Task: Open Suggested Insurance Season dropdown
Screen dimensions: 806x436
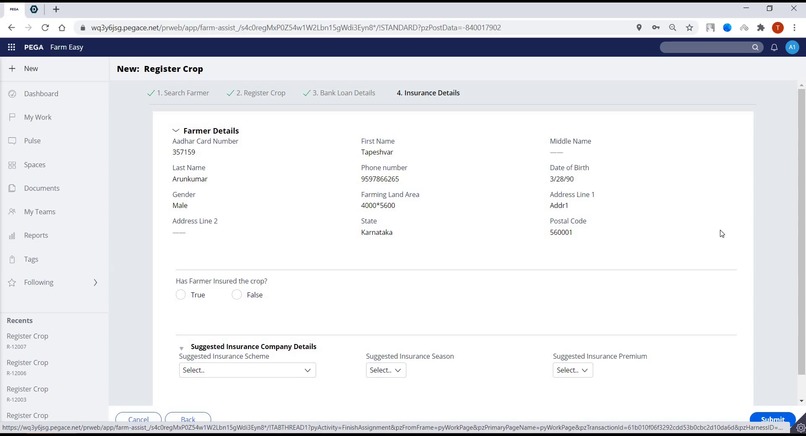Action: 386,370
